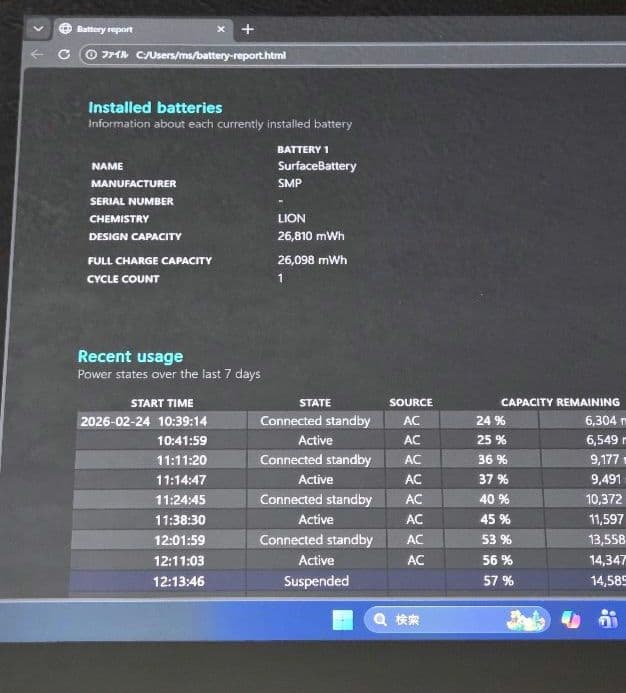Select the 11:24:45 start time cell
The image size is (626, 693).
pyautogui.click(x=180, y=500)
